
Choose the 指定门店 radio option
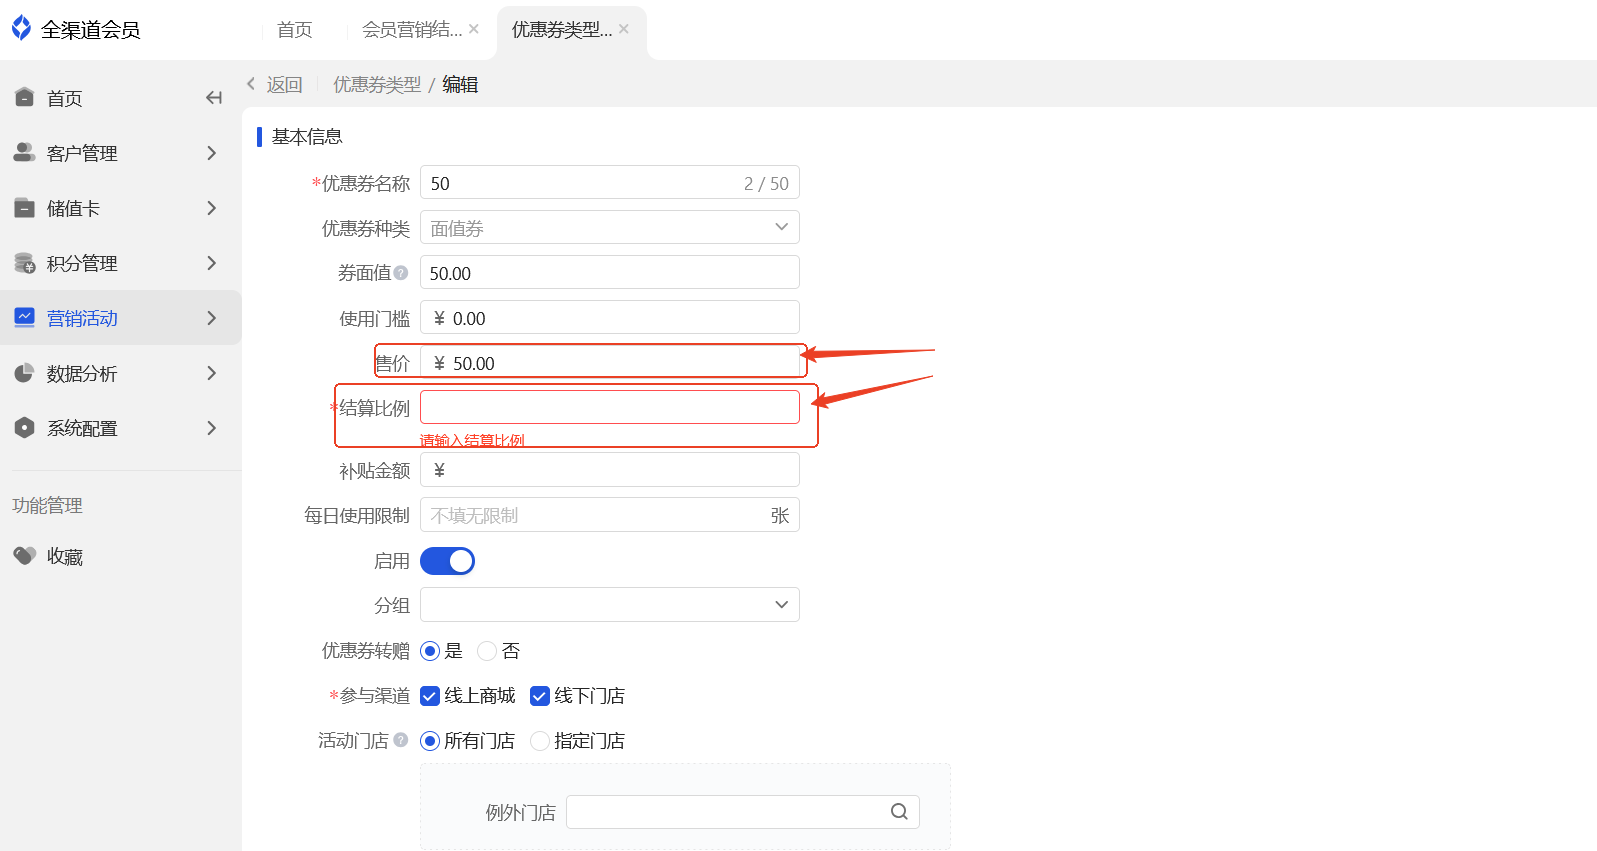(x=540, y=741)
